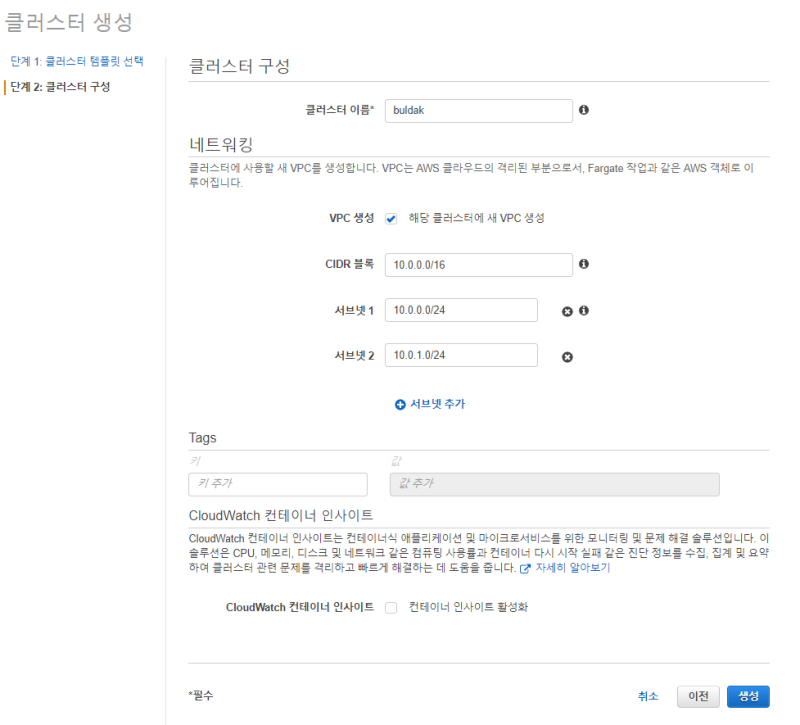Click the plus icon for 서브넷 추가
The height and width of the screenshot is (725, 800).
pos(400,405)
